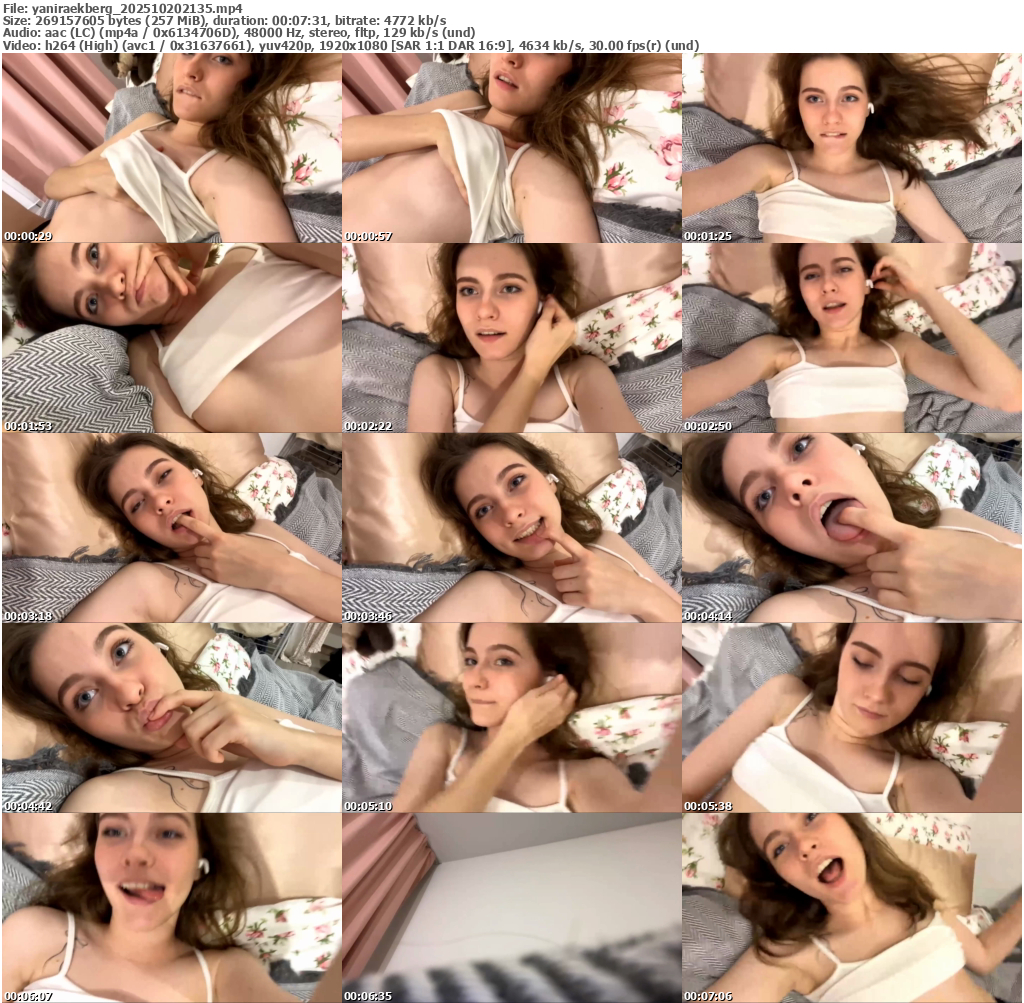The image size is (1024, 1003).
Task: Open the frame stamped 00:04:42
Action: [171, 718]
